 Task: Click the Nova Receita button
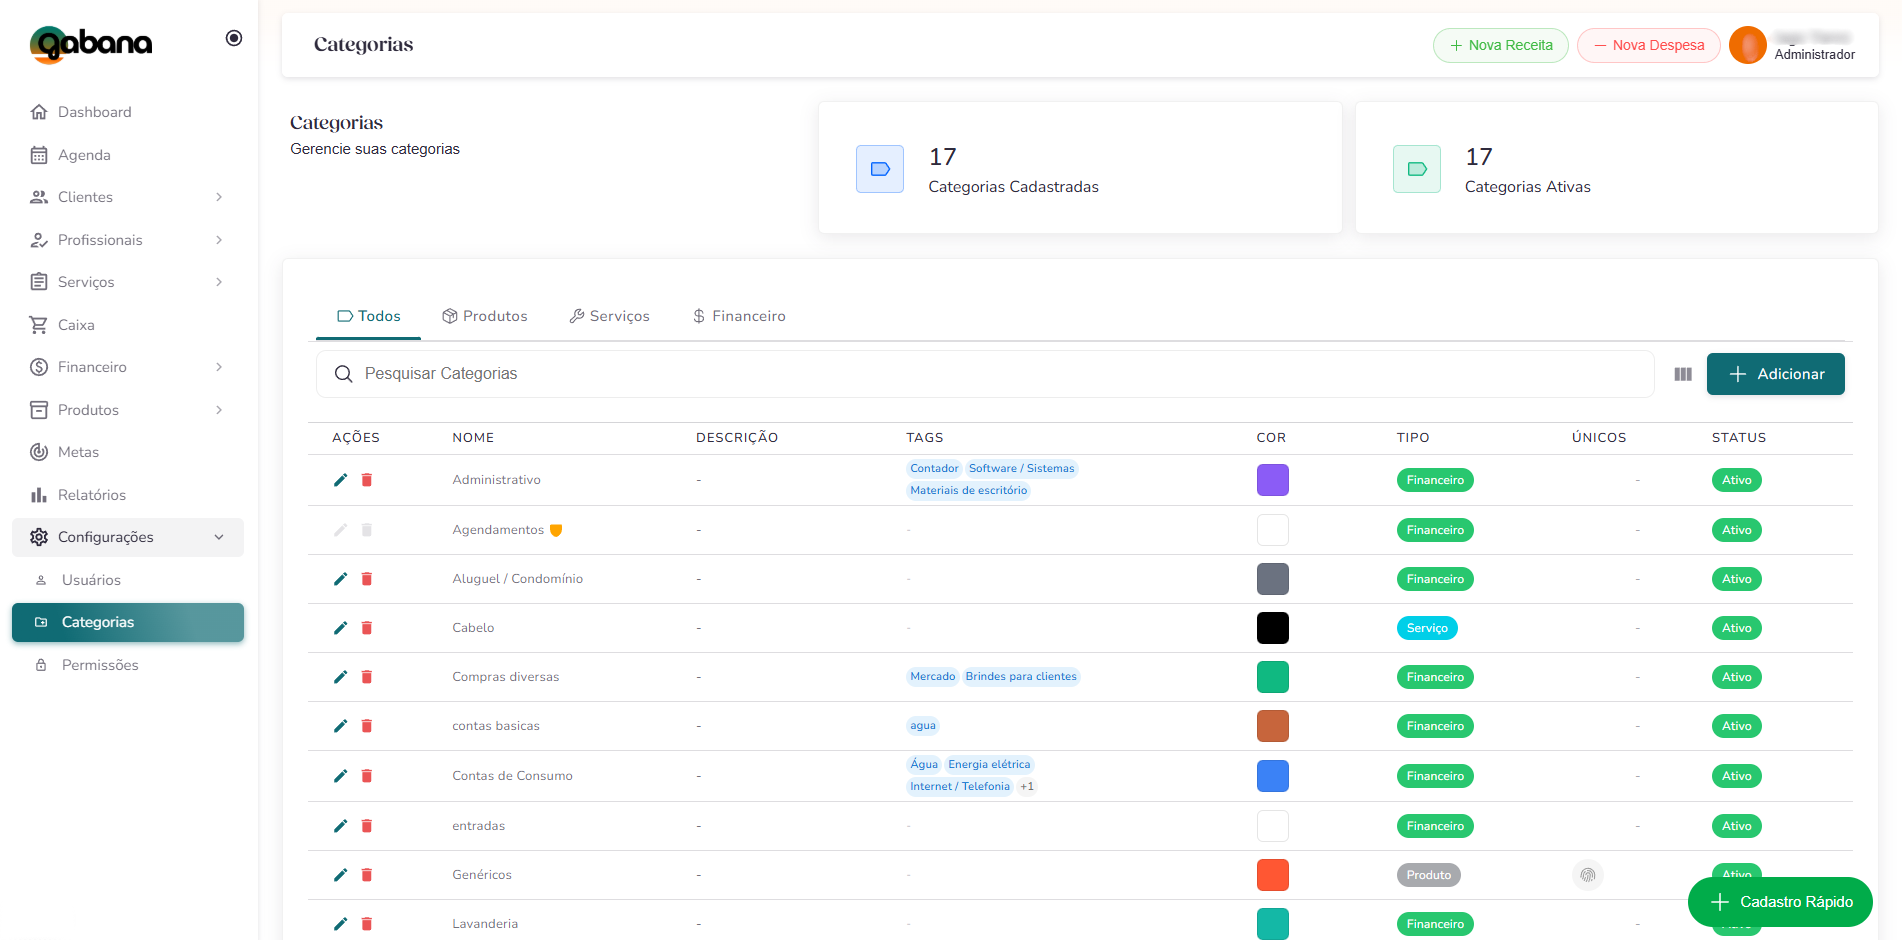click(1500, 45)
